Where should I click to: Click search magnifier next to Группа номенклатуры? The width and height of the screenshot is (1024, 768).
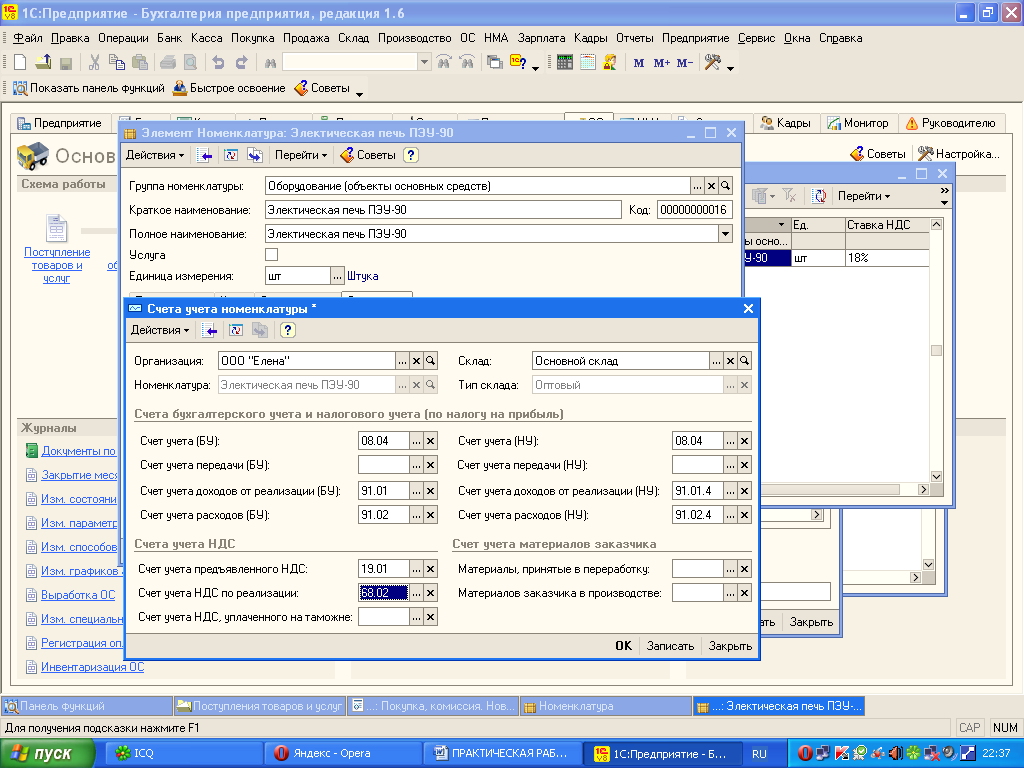coord(725,186)
